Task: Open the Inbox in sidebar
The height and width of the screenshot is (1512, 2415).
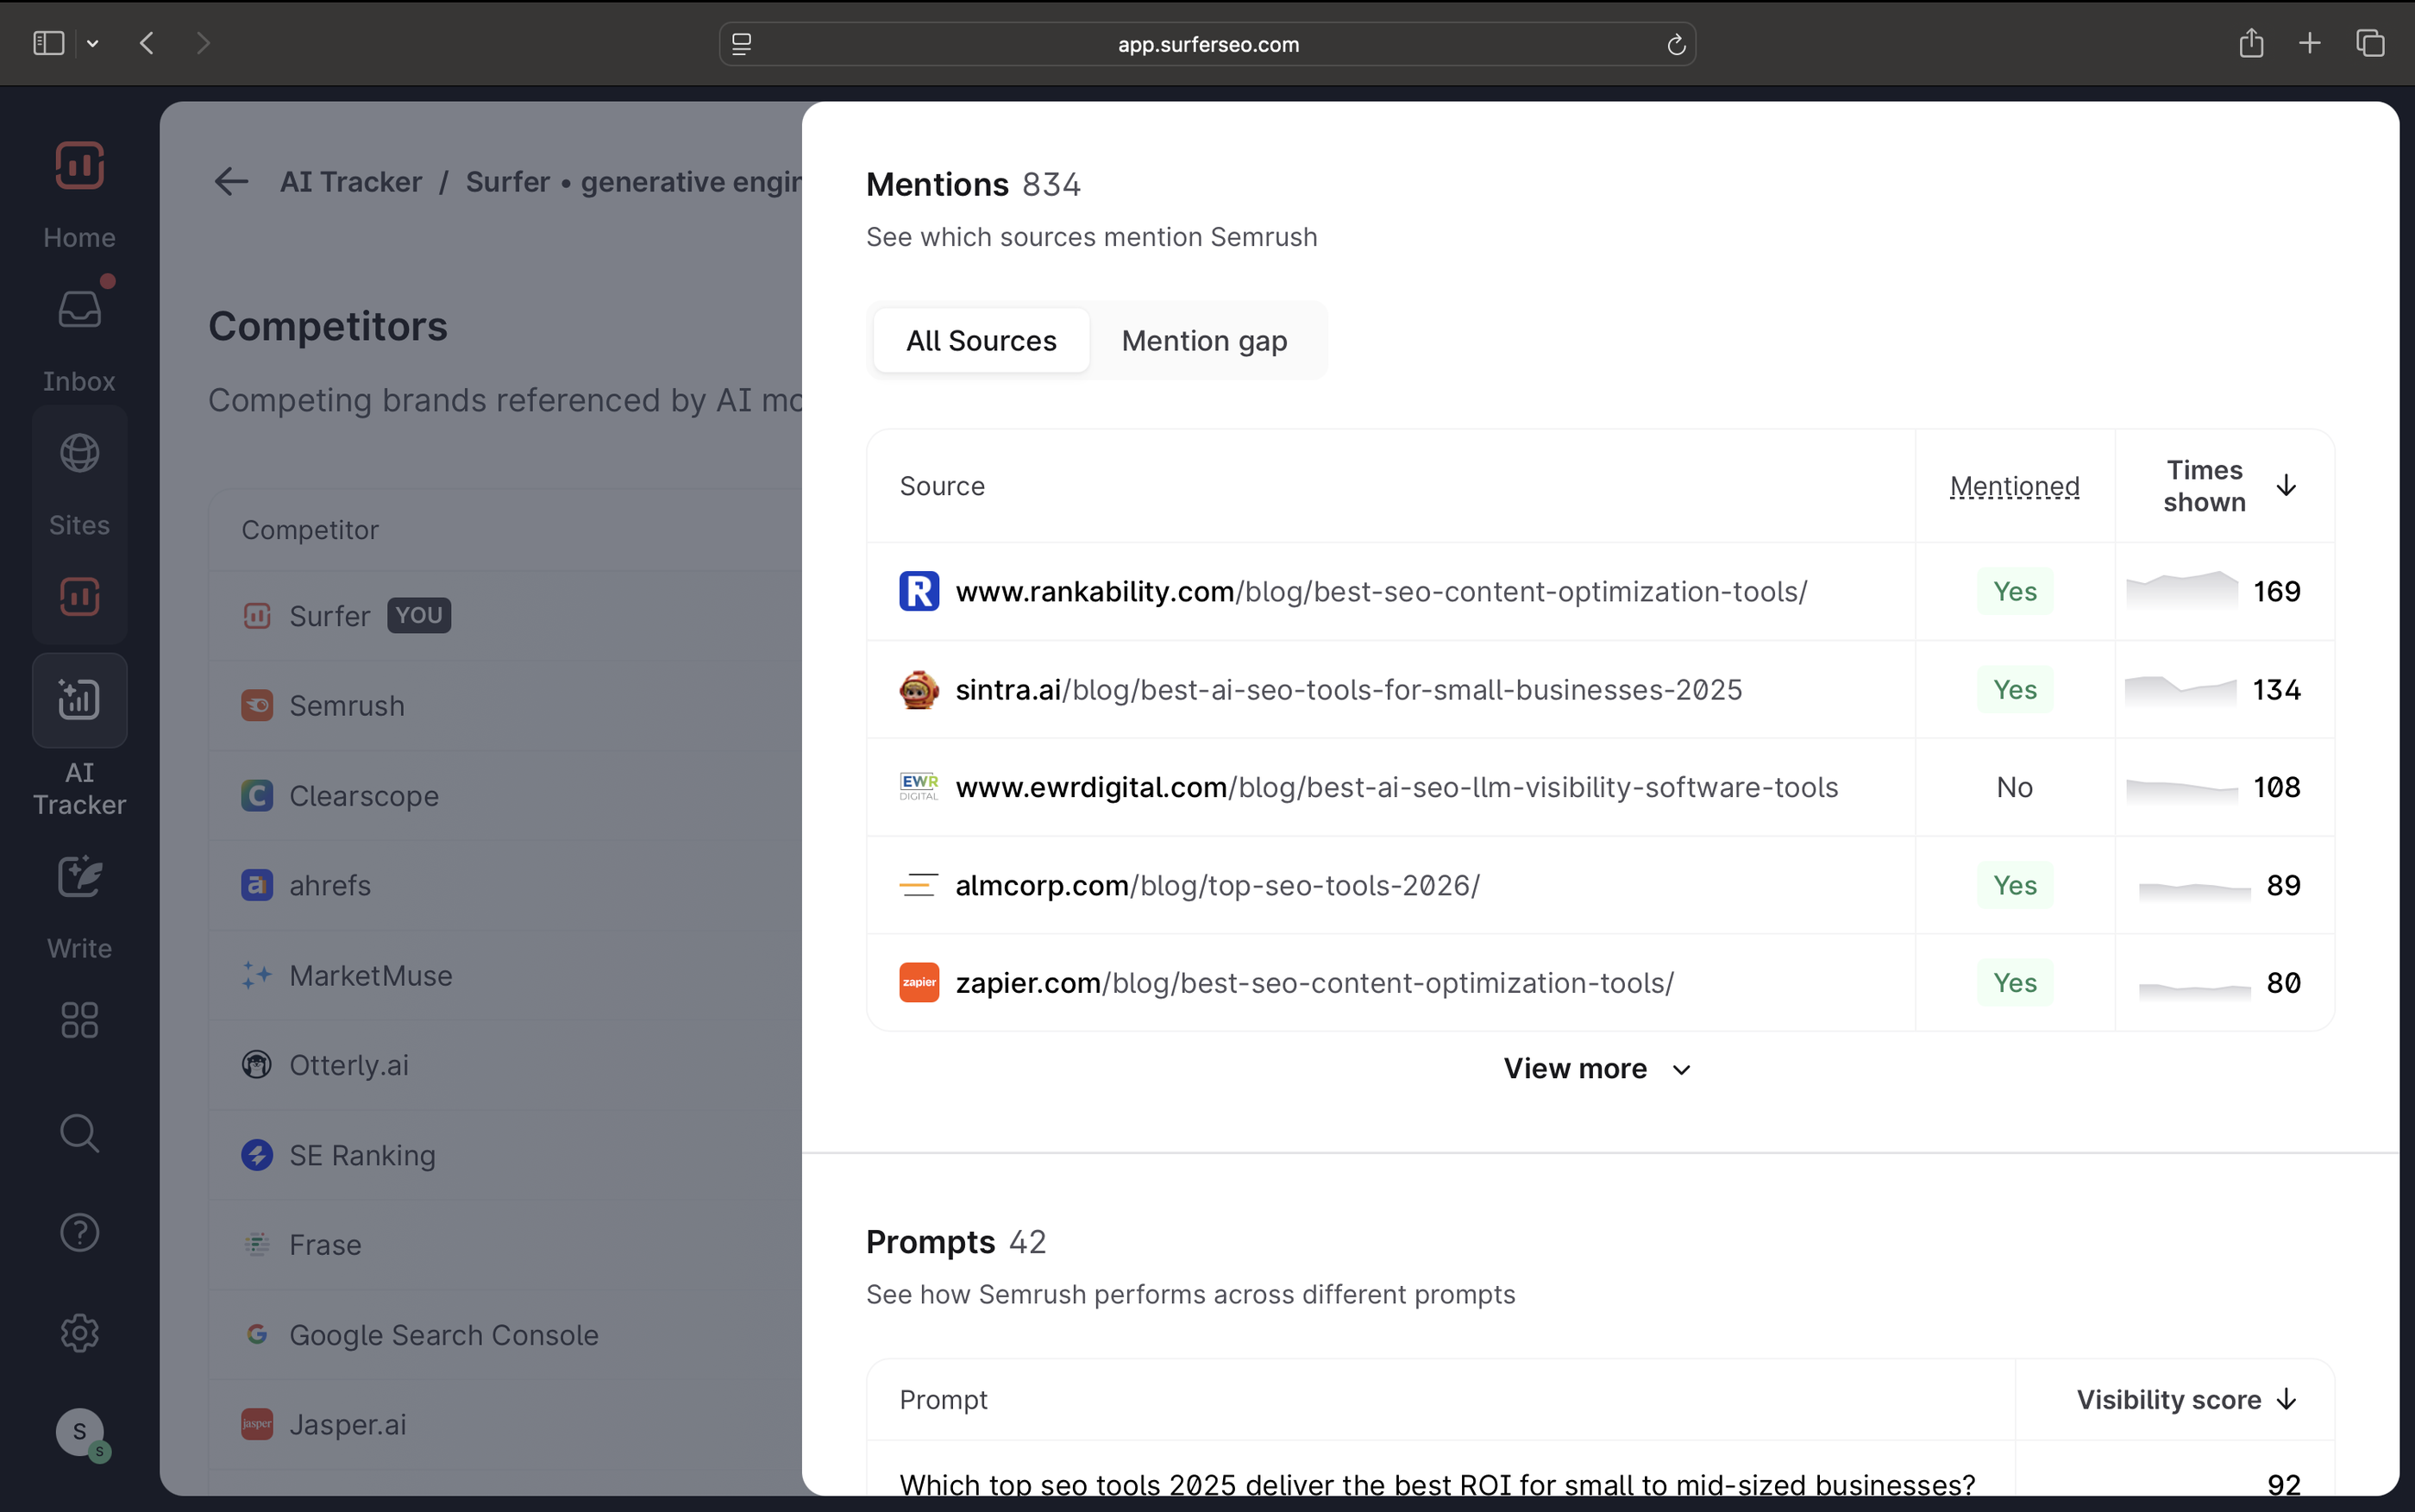Action: (79, 310)
